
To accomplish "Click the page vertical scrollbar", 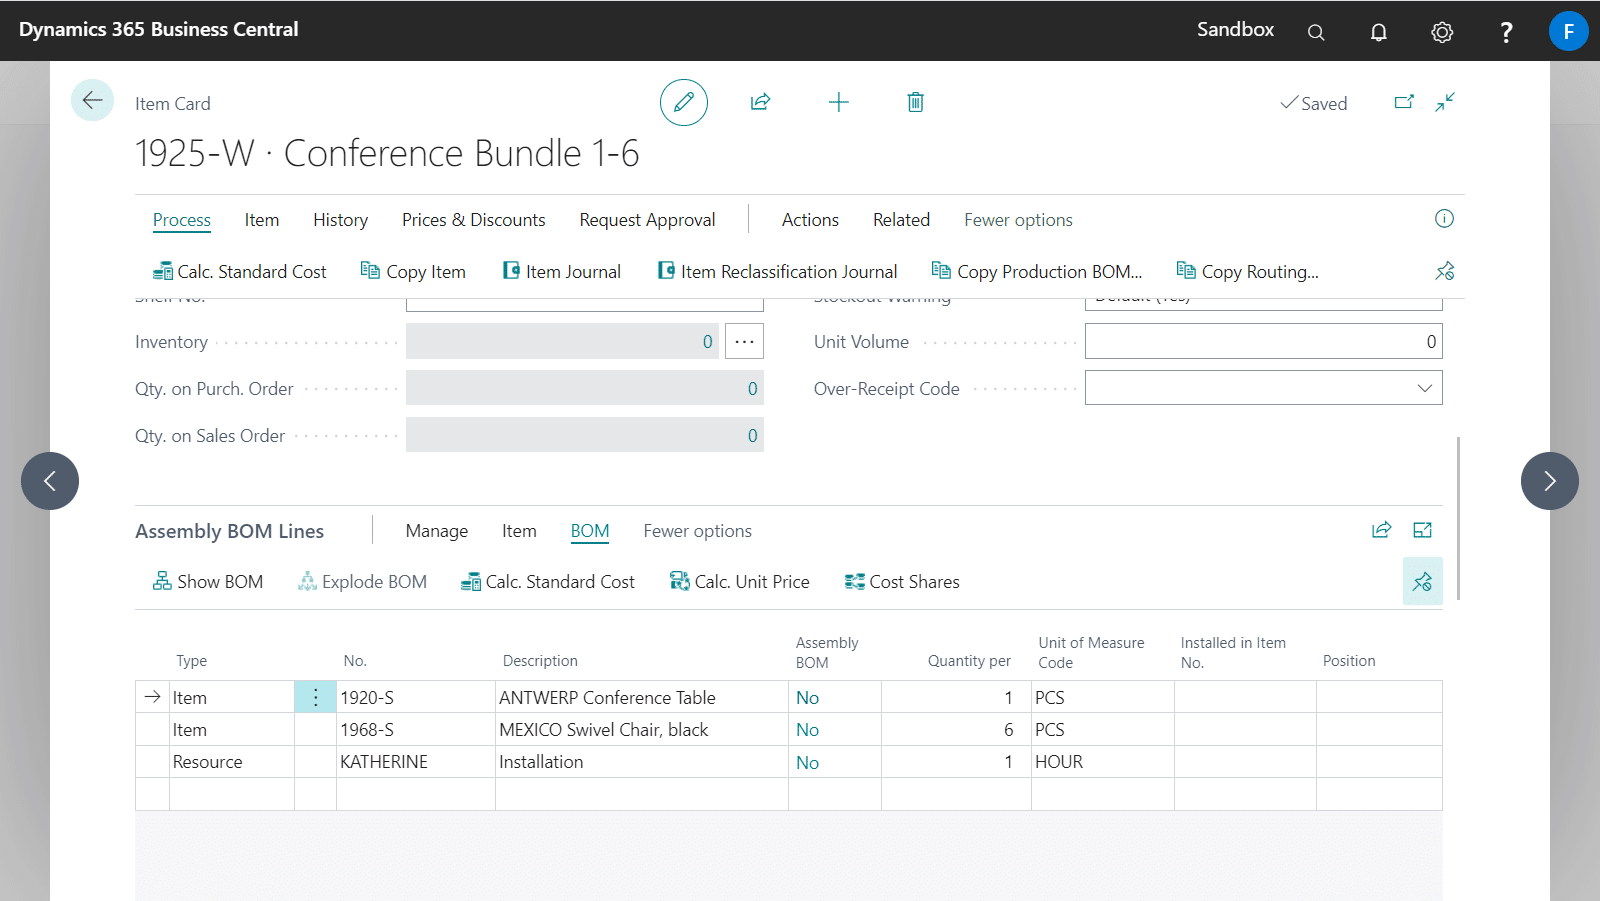I will click(x=1459, y=518).
